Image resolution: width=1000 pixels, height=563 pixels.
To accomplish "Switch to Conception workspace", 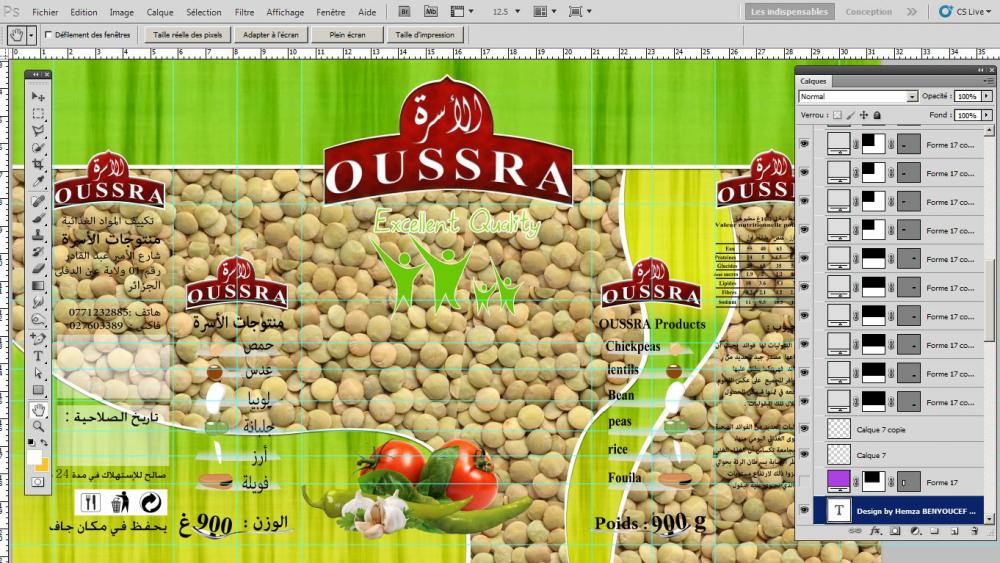I will pos(869,11).
